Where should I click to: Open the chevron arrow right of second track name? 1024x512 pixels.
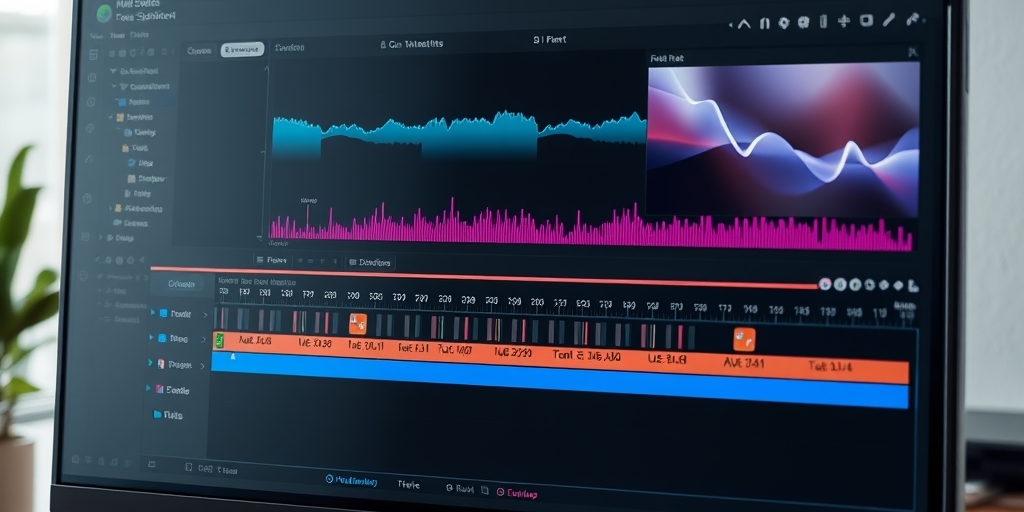[203, 340]
